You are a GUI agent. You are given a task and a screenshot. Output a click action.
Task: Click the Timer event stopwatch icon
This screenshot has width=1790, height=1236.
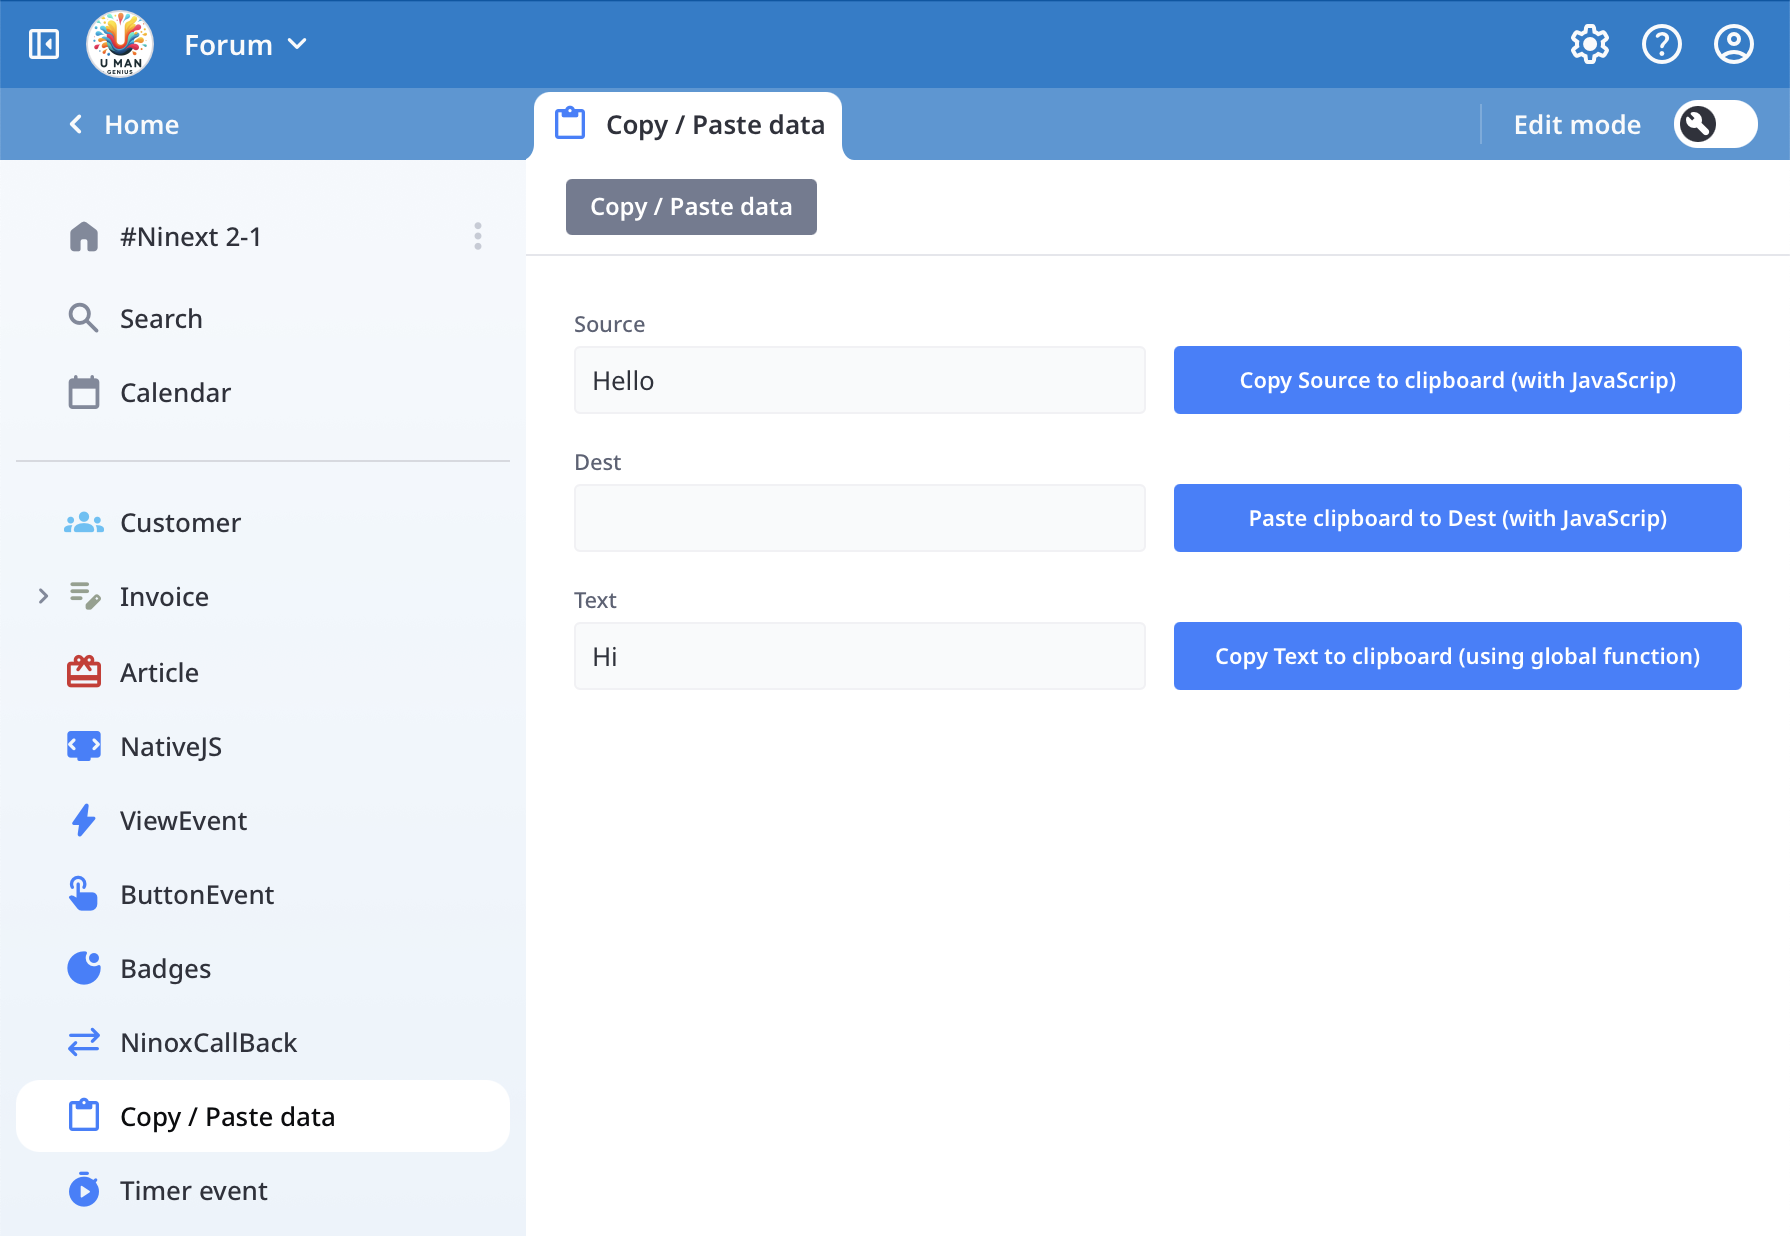84,1190
